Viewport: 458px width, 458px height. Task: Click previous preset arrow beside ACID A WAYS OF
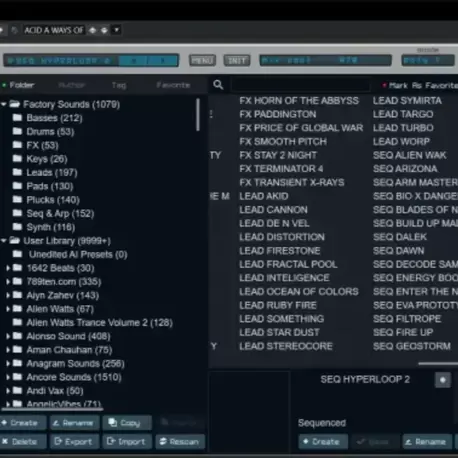(93, 30)
